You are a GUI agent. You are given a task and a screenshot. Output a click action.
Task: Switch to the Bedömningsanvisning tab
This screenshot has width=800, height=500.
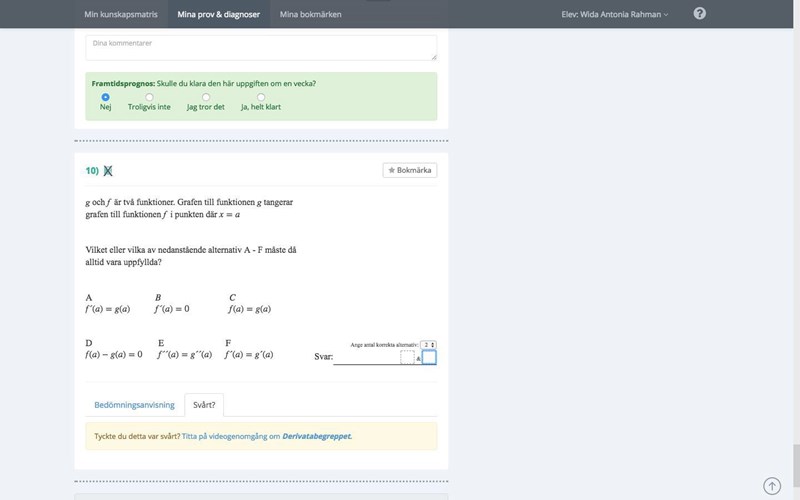134,405
